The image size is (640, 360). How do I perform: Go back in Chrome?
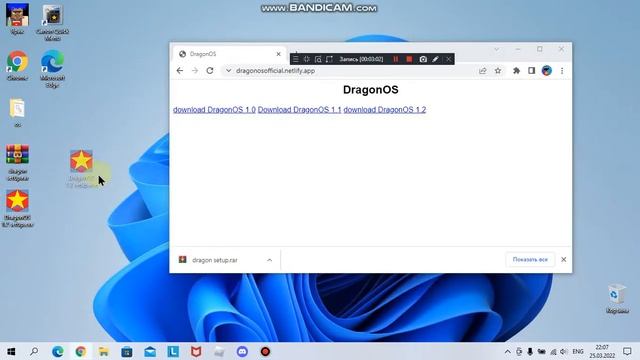pos(180,71)
